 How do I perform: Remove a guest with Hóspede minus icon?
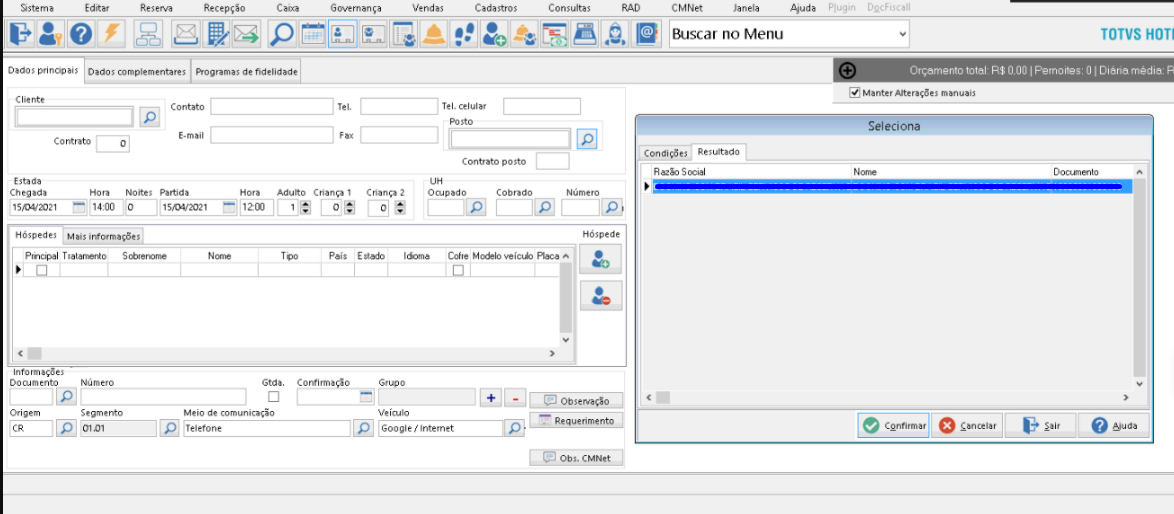600,296
